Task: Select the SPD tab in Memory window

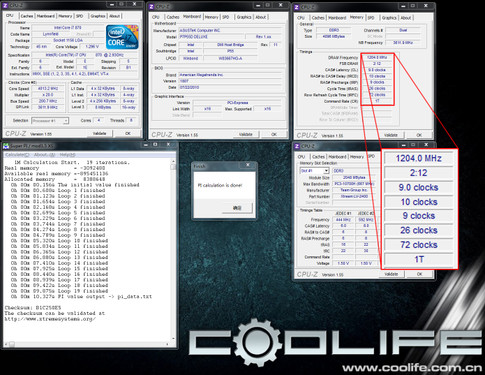Action: coord(371,18)
